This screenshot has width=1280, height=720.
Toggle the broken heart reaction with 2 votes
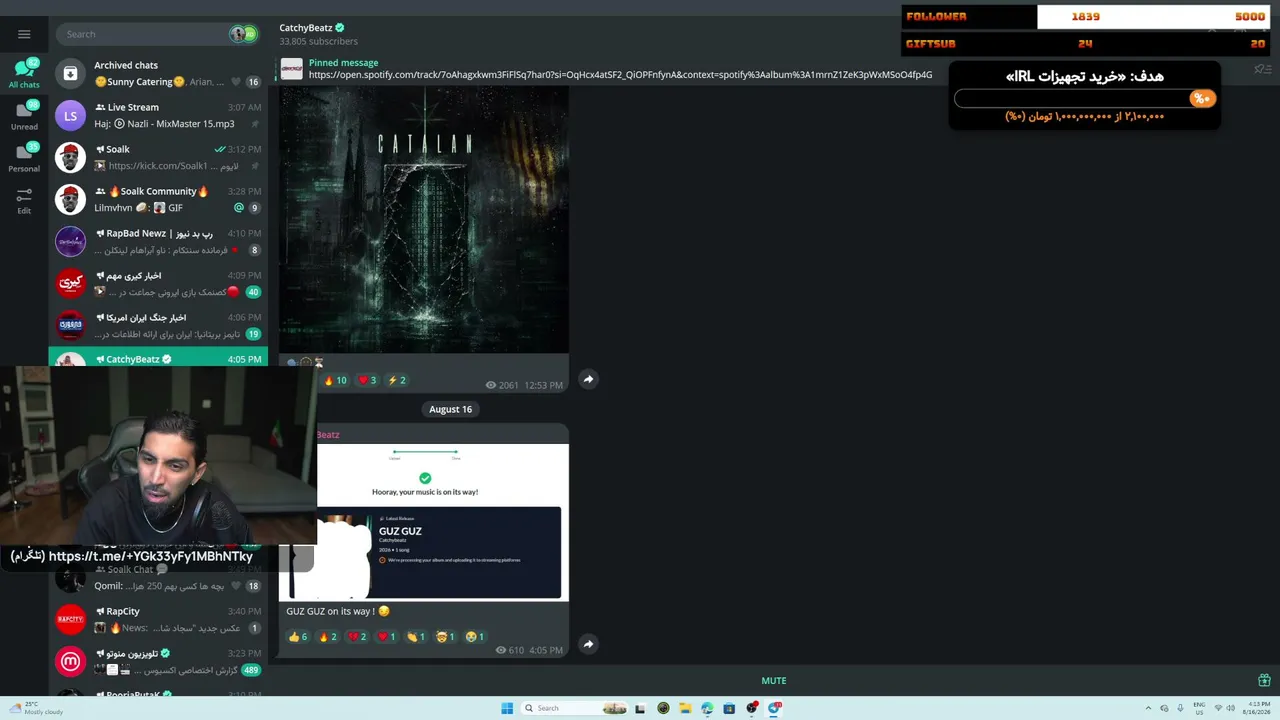point(357,637)
